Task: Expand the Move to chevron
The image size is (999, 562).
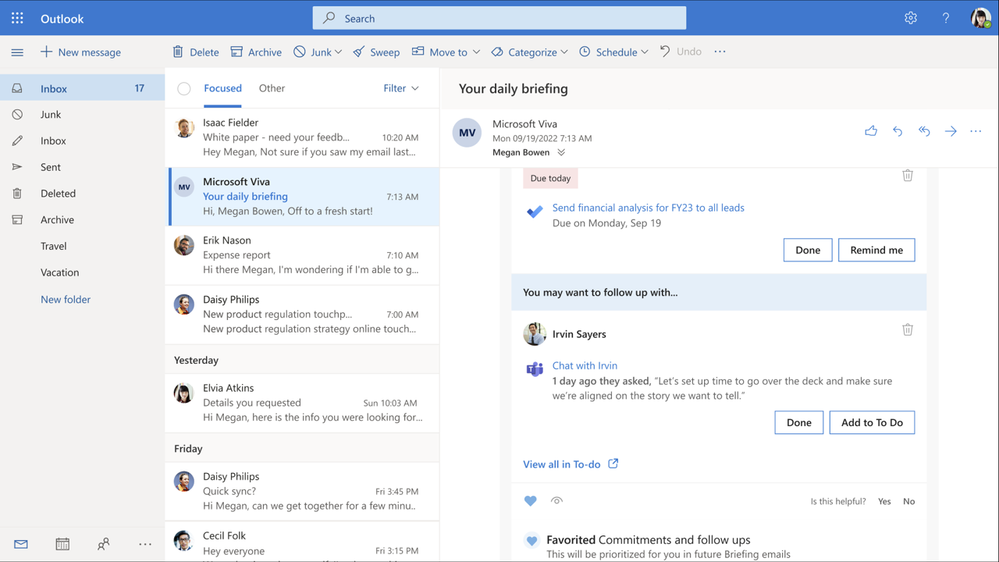Action: pyautogui.click(x=476, y=52)
